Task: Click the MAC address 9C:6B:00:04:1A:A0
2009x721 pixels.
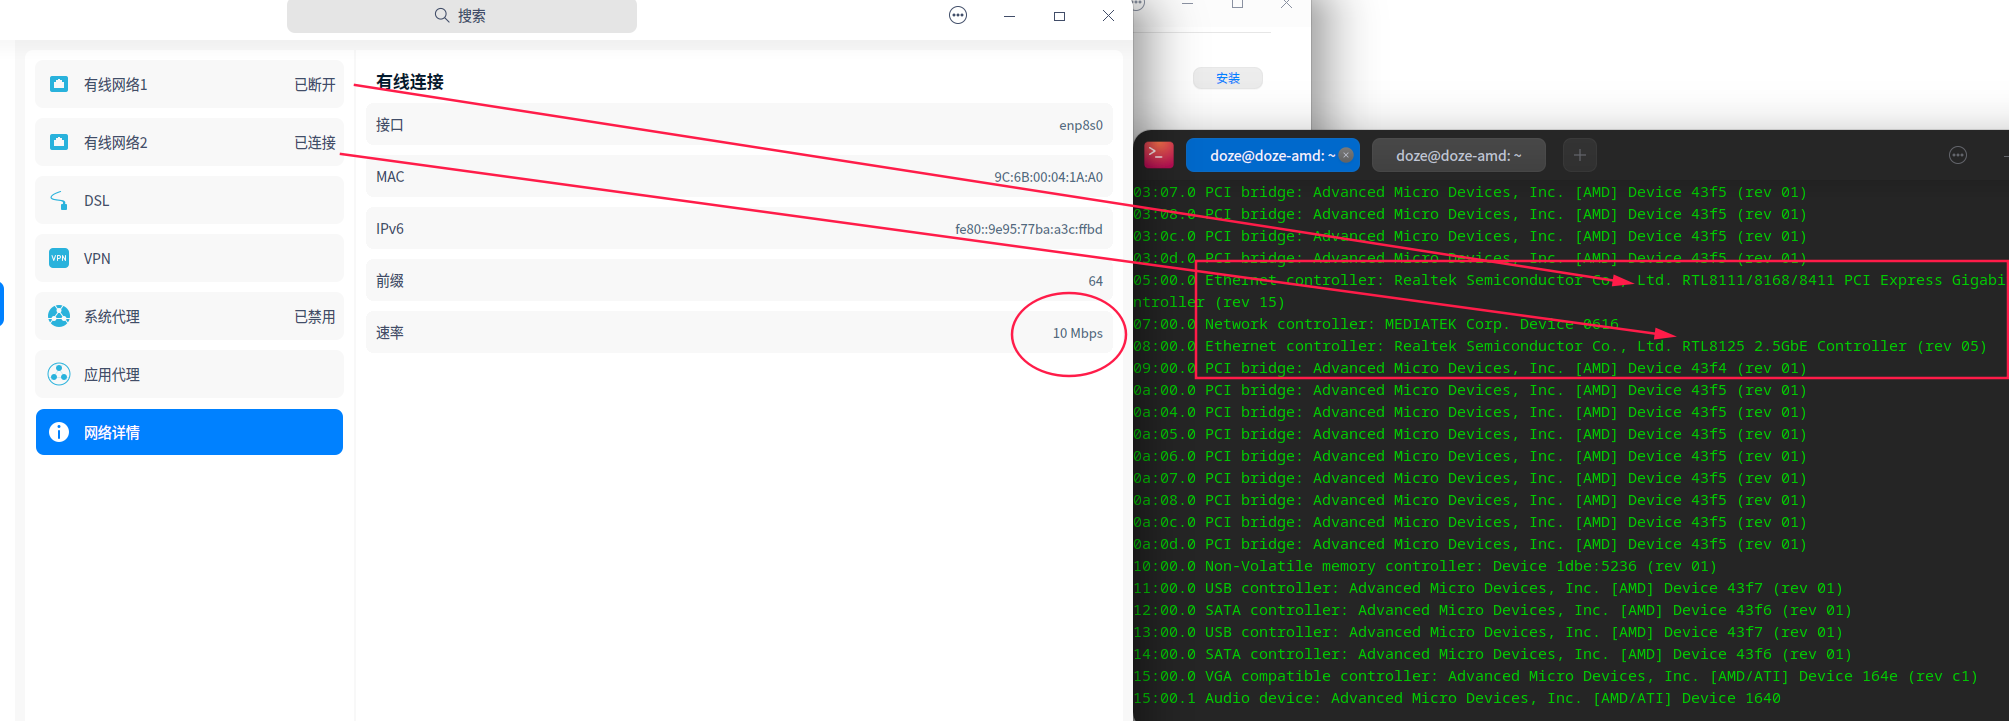Action: [1048, 177]
